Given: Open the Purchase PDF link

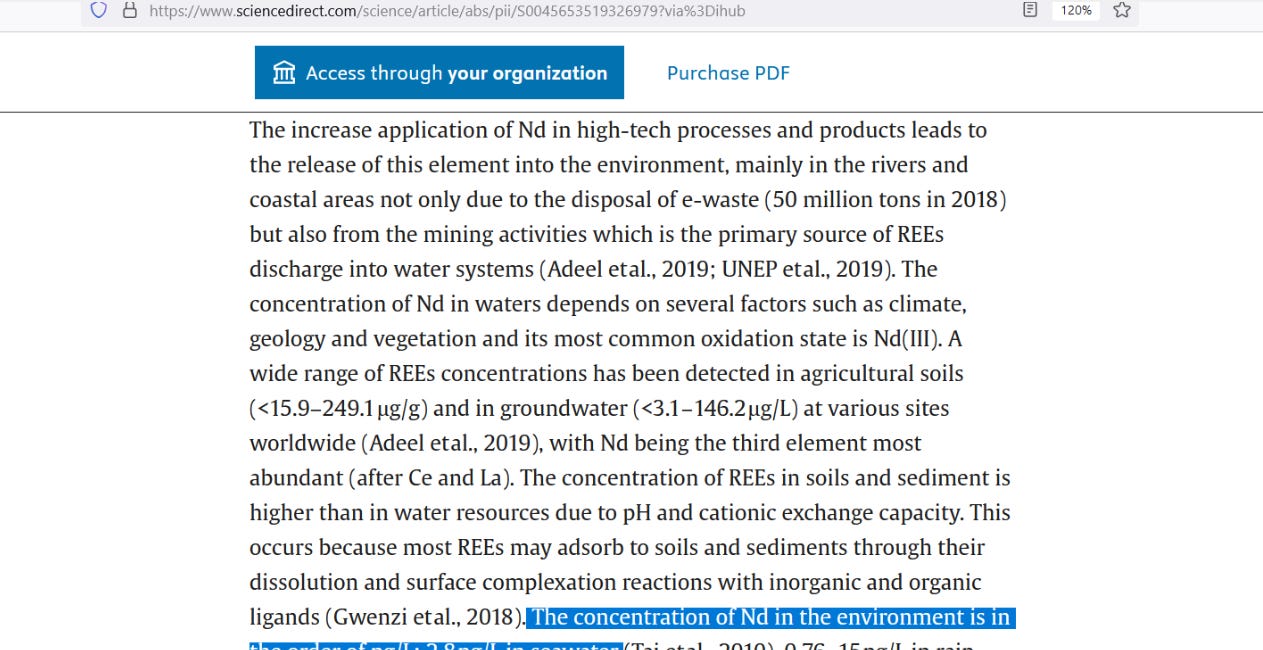Looking at the screenshot, I should (728, 72).
